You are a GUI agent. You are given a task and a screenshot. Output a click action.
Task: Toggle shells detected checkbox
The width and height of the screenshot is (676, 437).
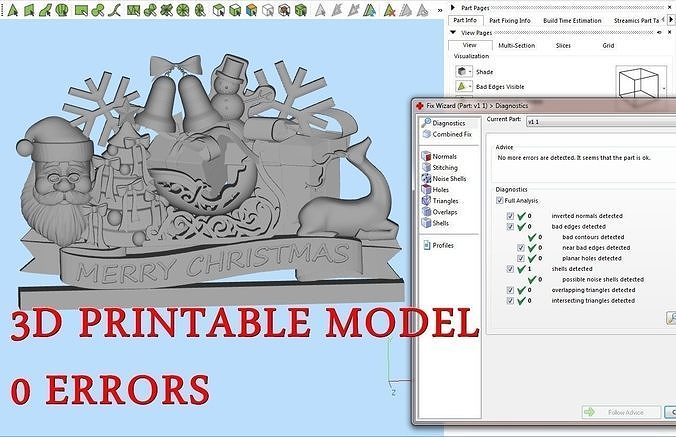point(510,269)
